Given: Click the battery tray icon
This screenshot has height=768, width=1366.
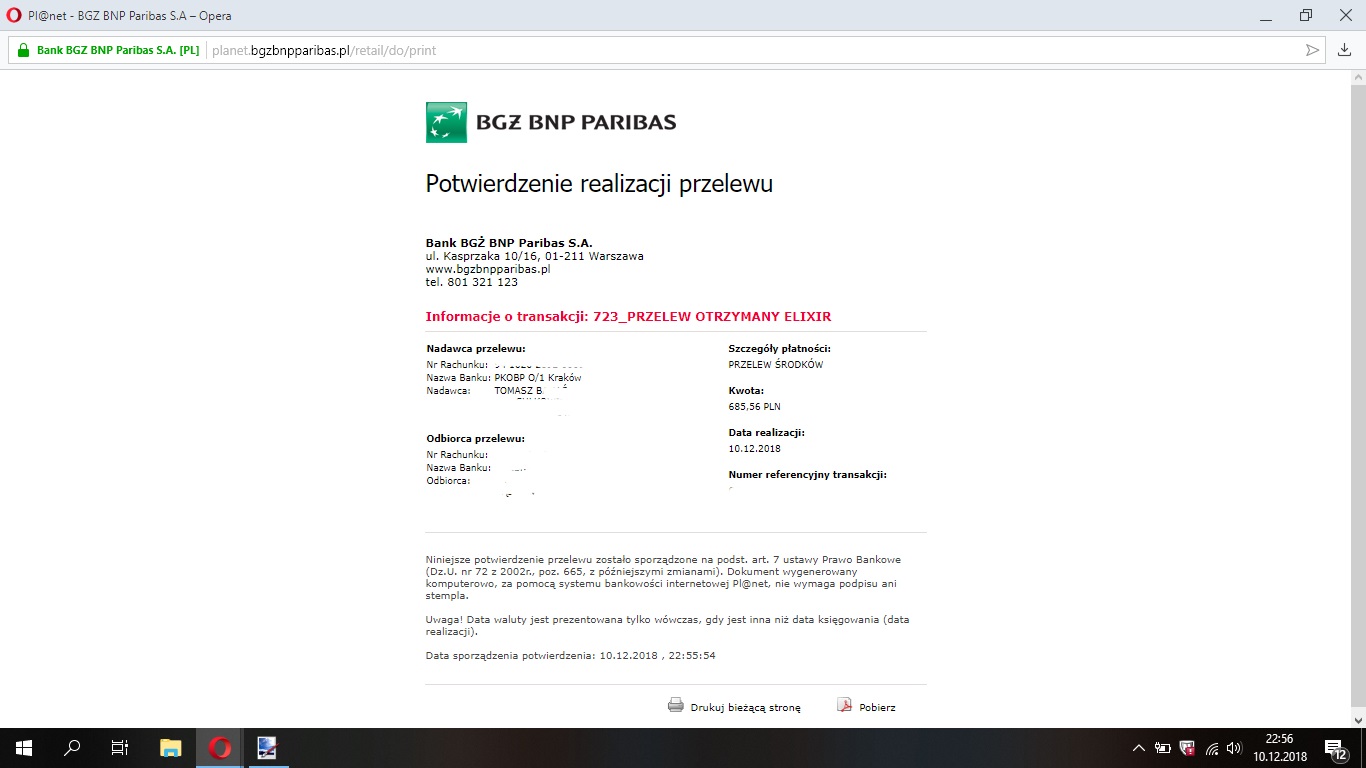Looking at the screenshot, I should pyautogui.click(x=1163, y=748).
